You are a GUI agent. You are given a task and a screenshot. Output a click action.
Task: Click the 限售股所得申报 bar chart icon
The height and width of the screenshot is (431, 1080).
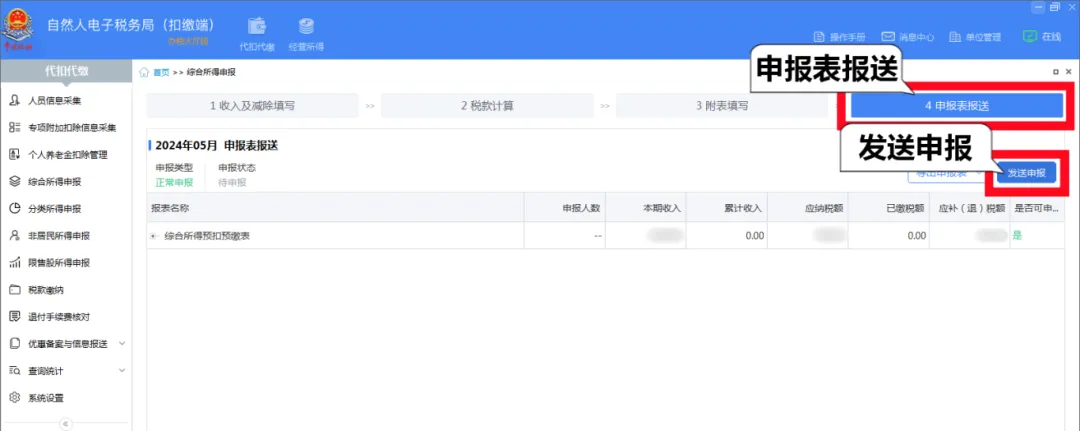(14, 263)
